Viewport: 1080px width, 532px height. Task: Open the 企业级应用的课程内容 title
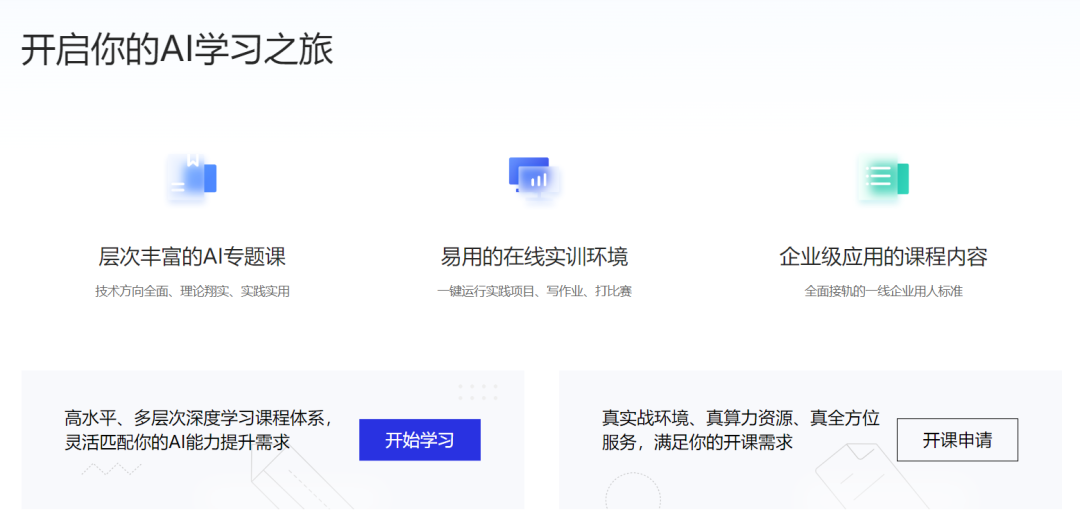[883, 257]
